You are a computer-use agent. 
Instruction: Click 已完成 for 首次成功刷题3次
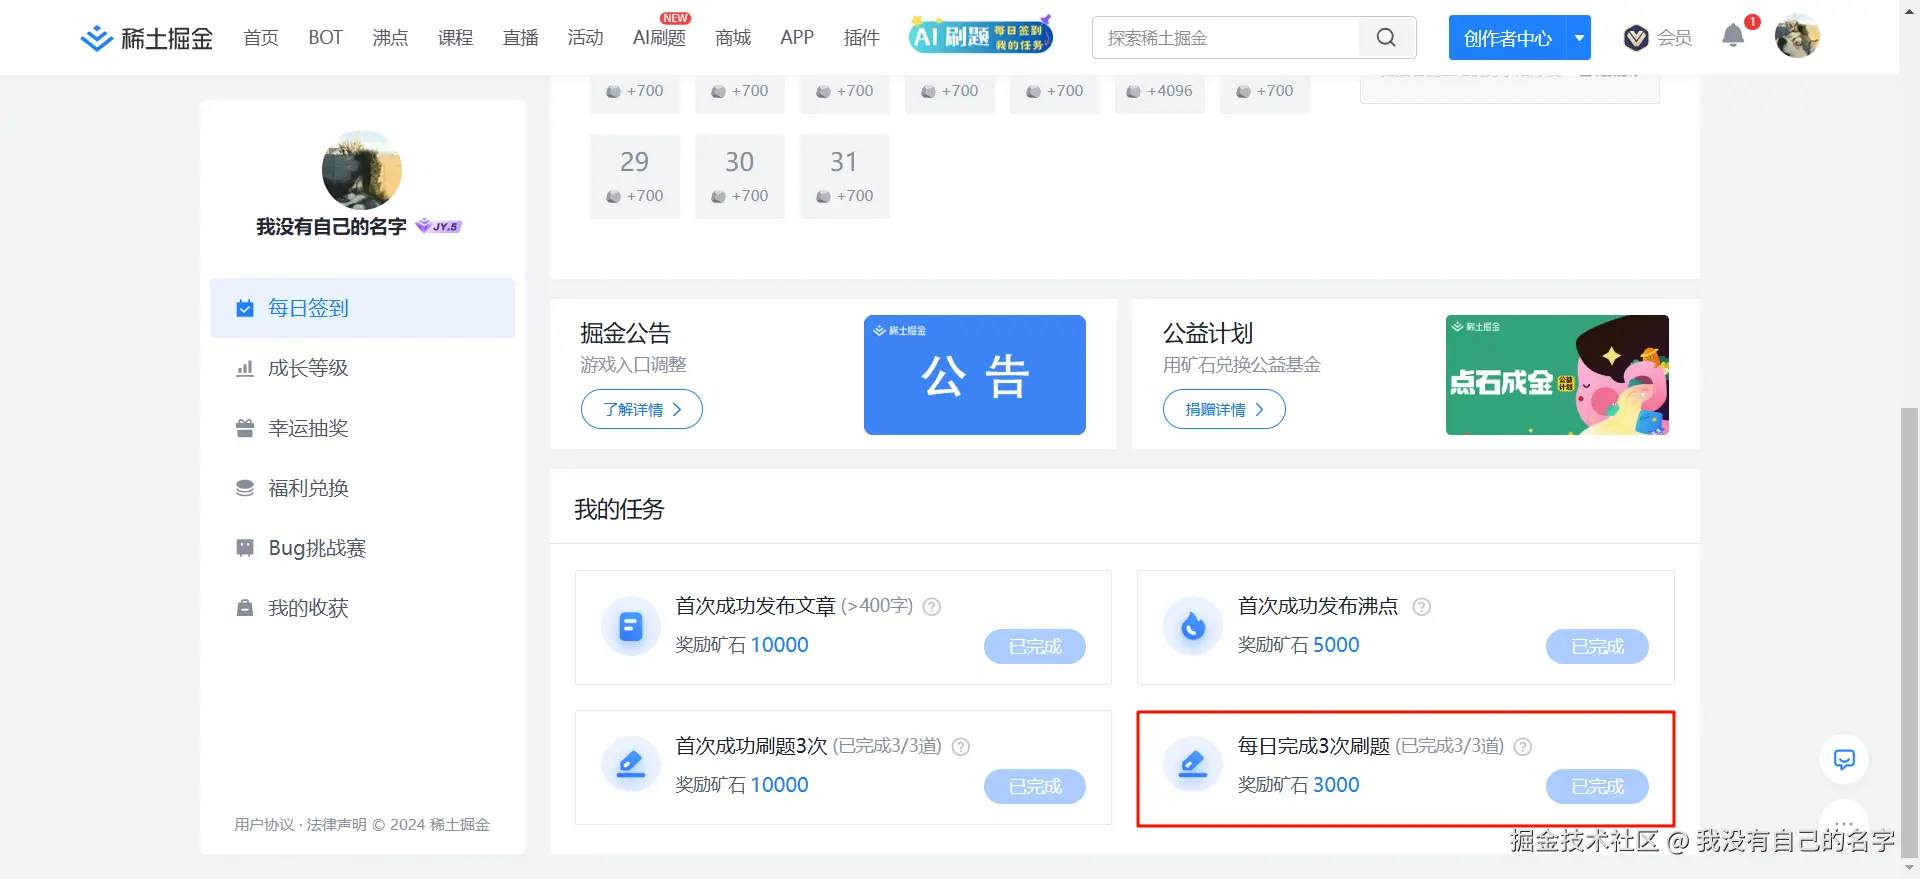tap(1035, 786)
